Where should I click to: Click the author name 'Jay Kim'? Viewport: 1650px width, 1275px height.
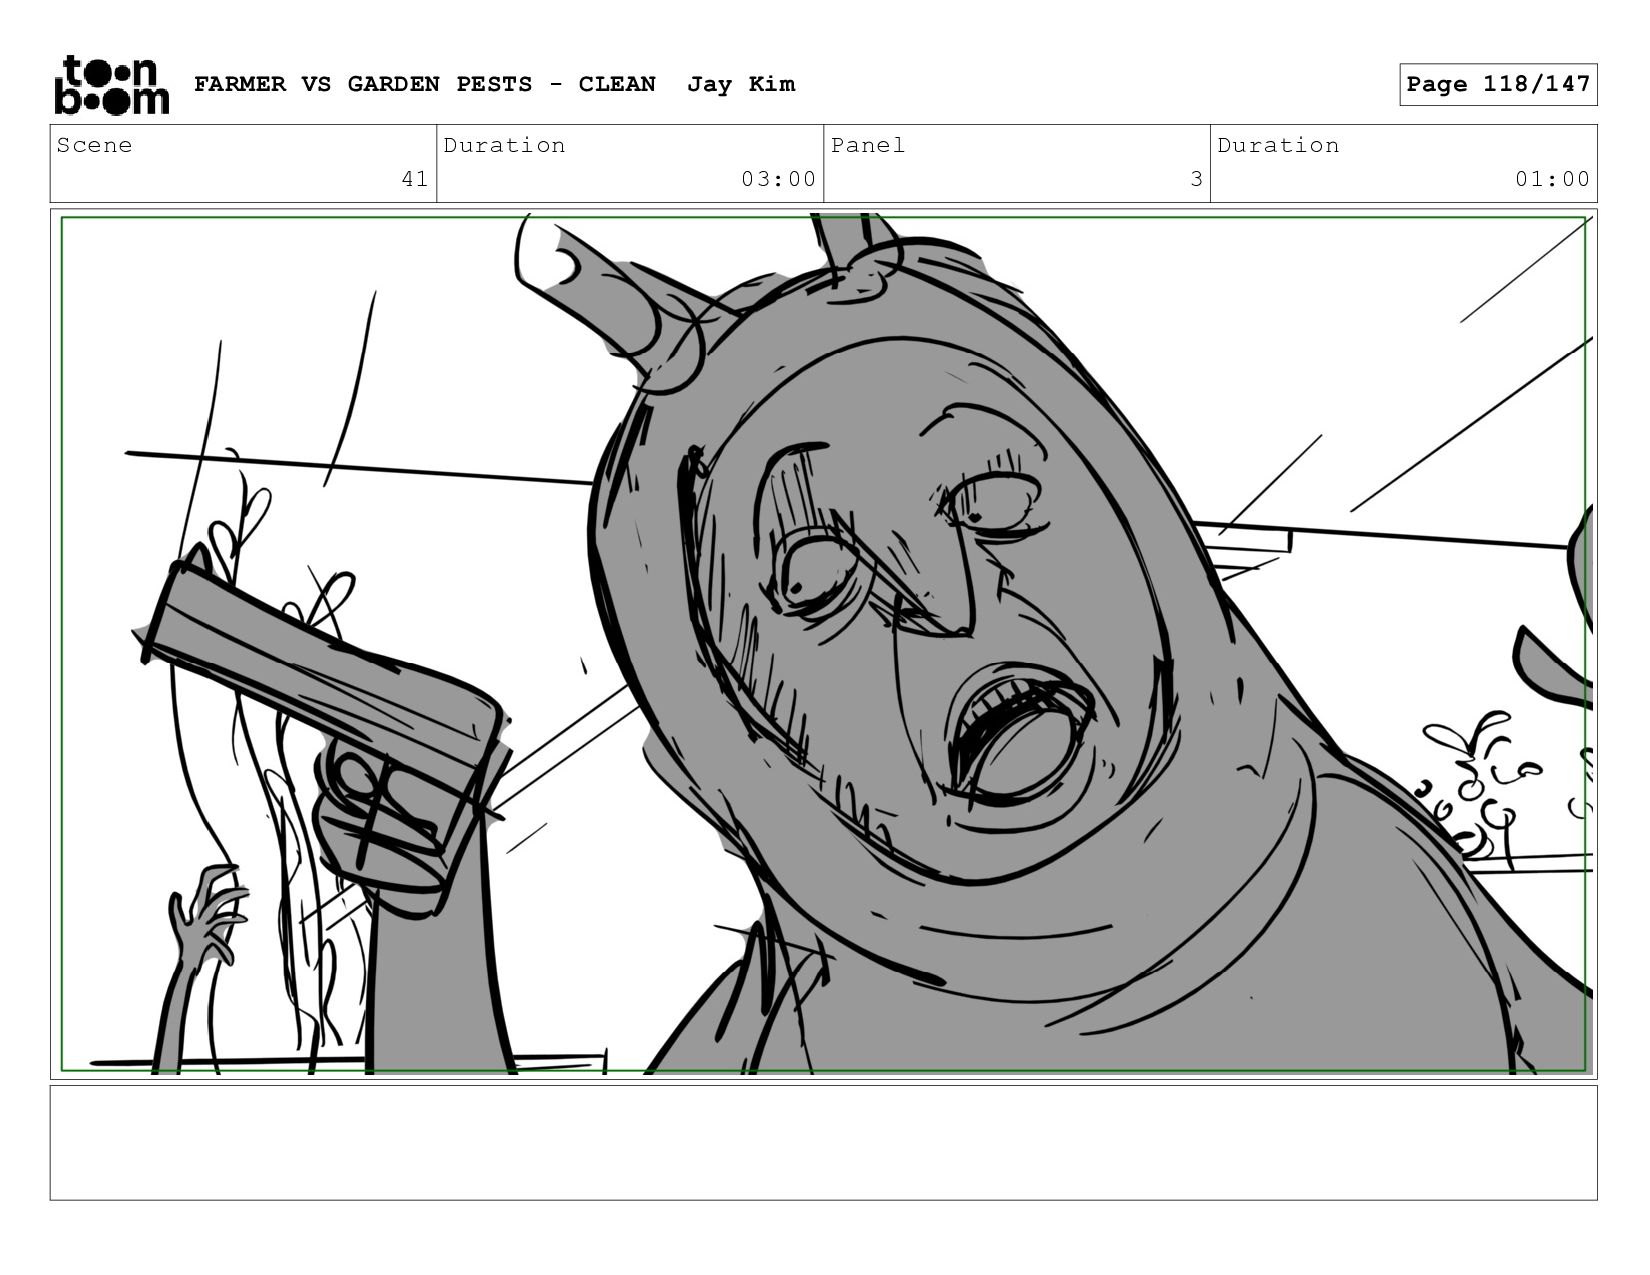(741, 84)
